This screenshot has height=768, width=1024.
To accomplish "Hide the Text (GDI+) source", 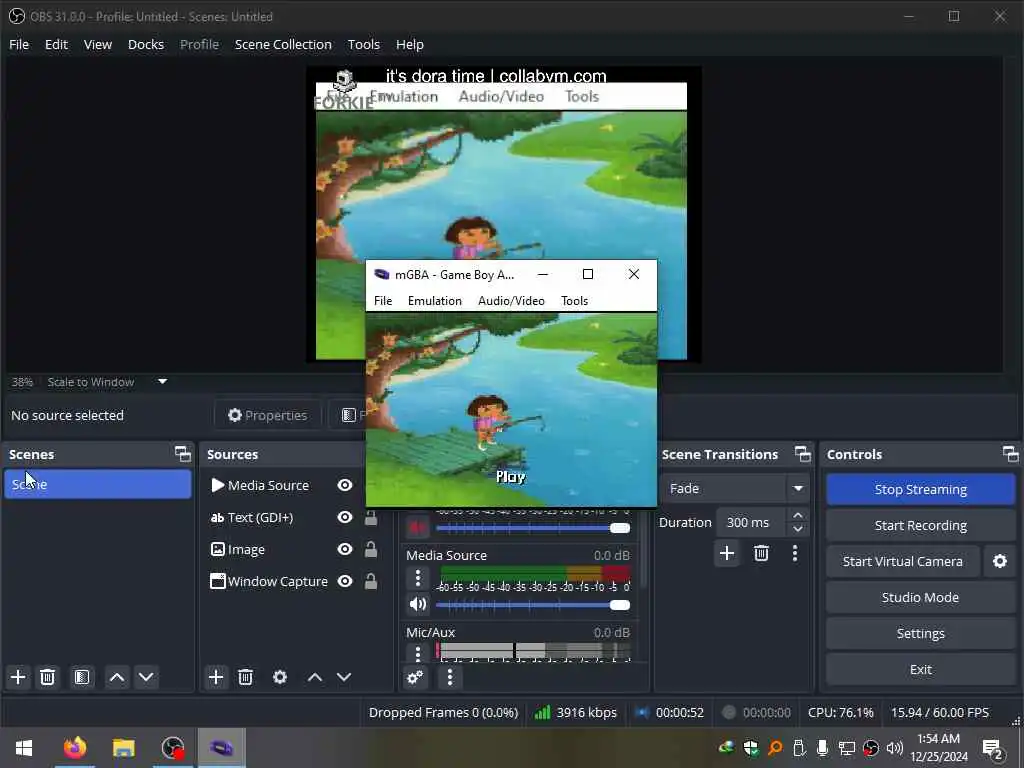I will coord(345,517).
